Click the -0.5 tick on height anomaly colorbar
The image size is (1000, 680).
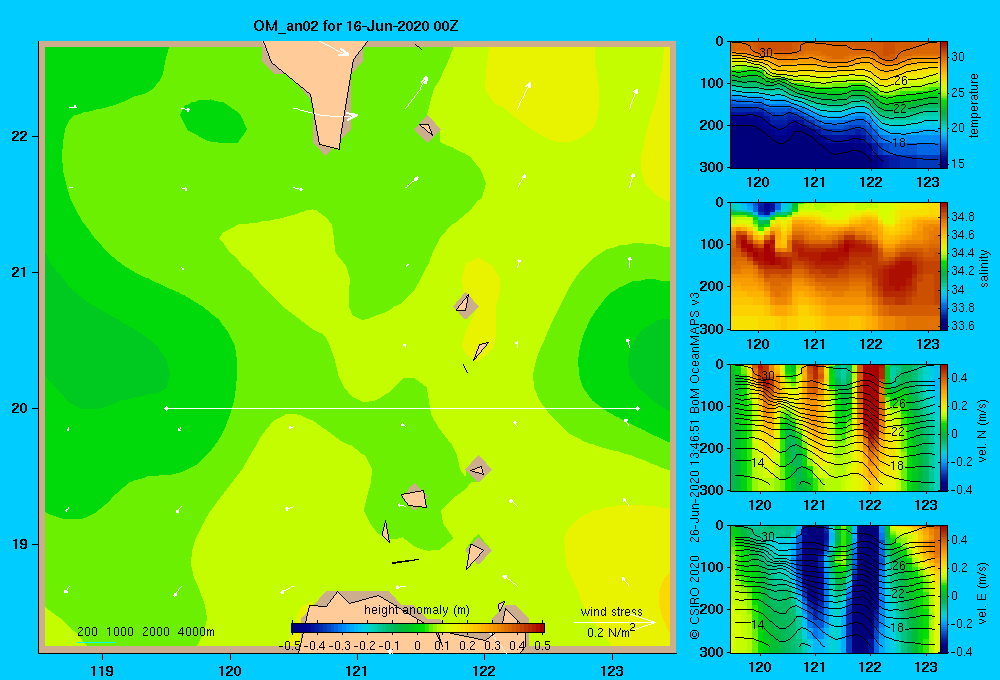pyautogui.click(x=289, y=646)
